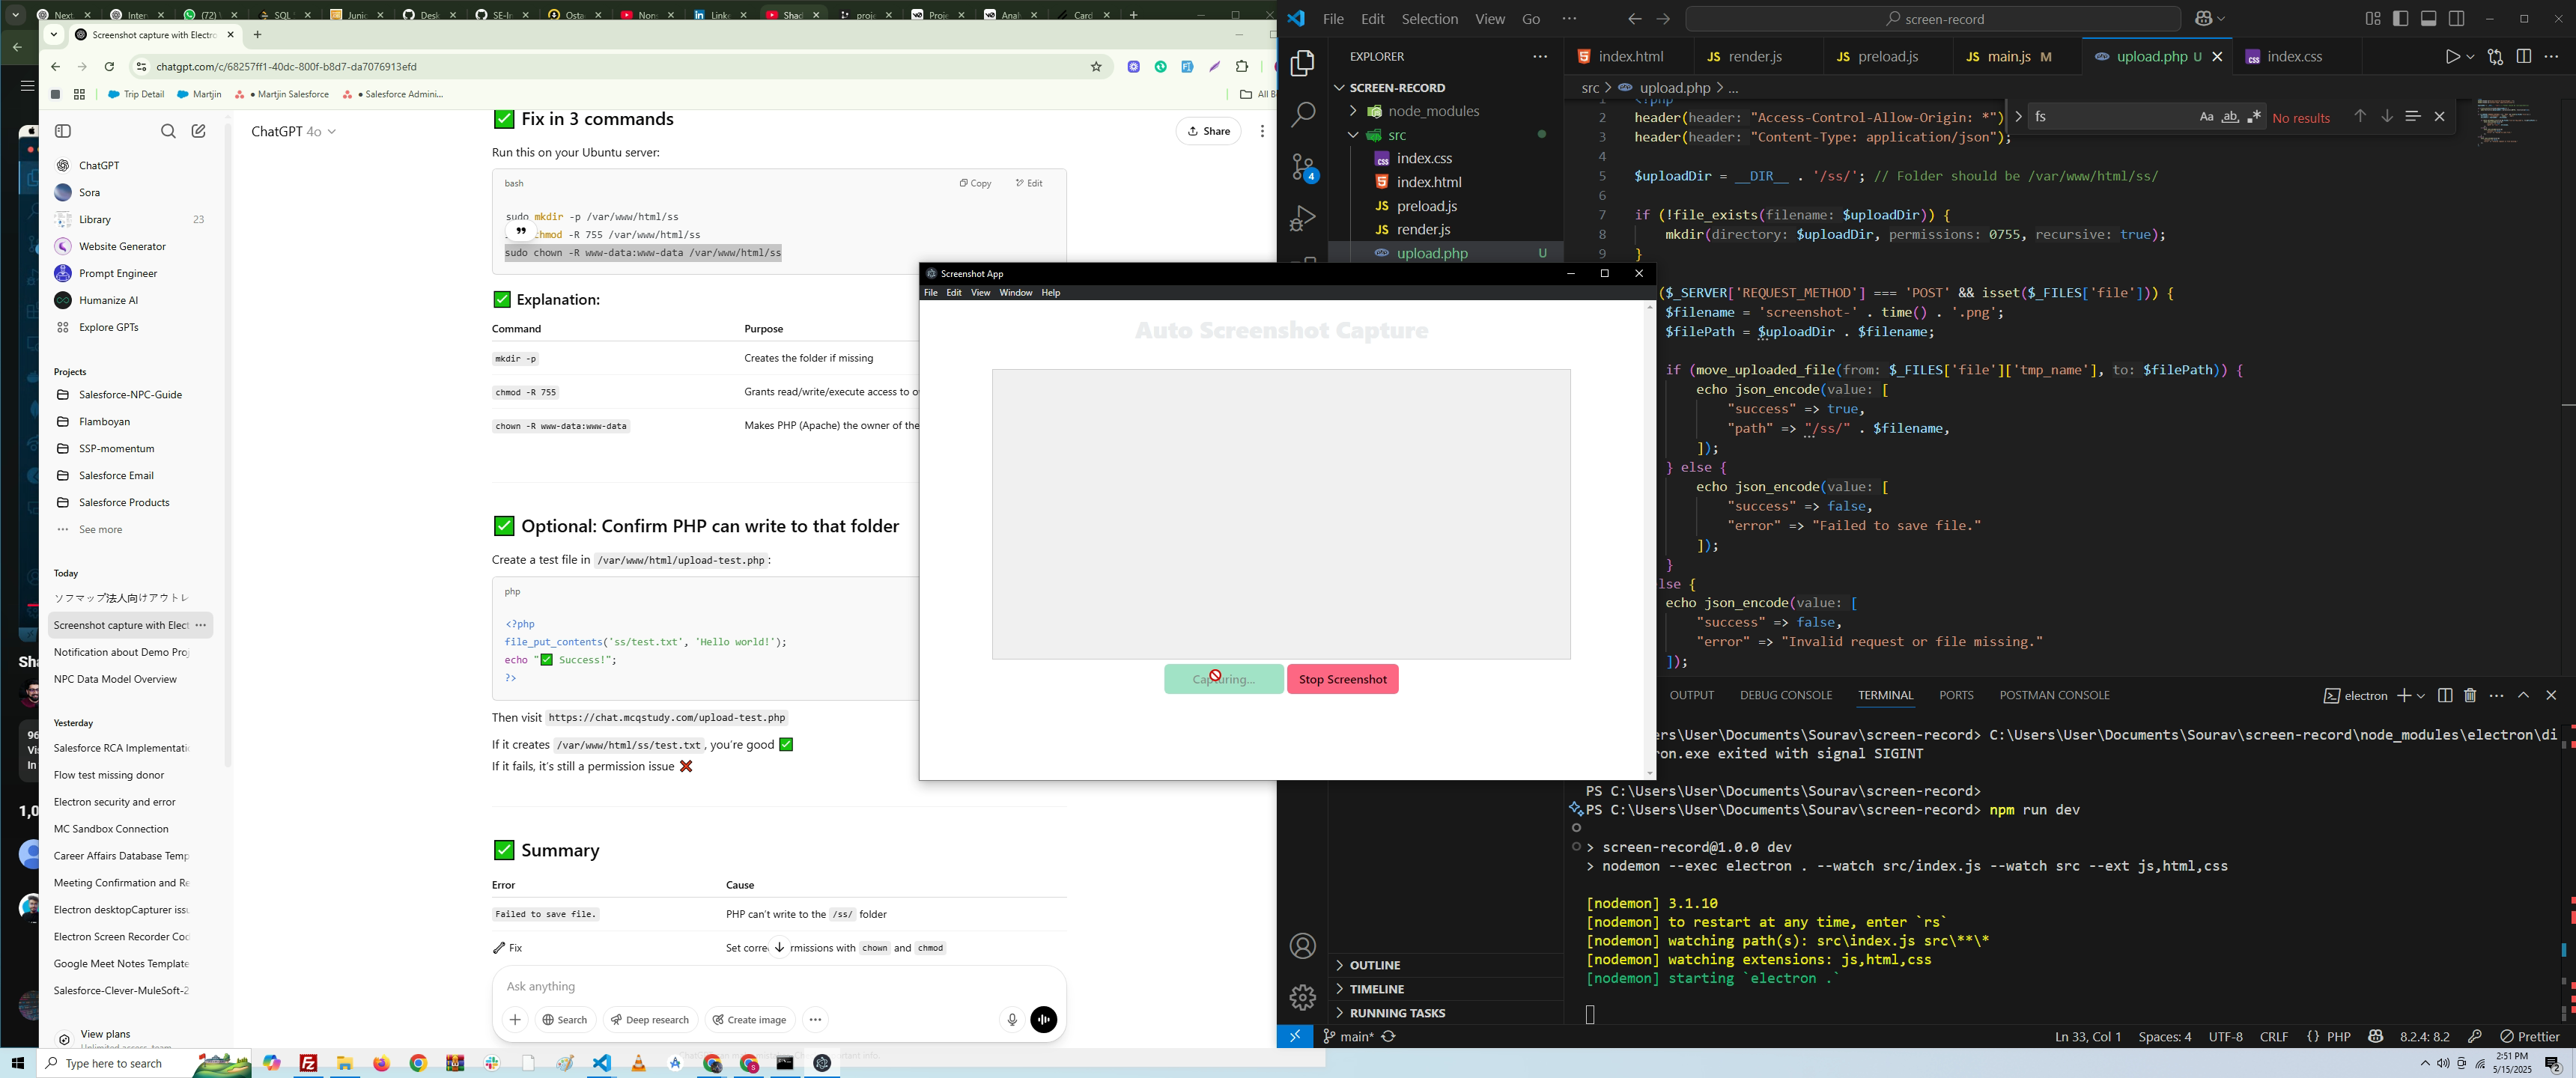Click the ChatGPT new chat pencil icon
The image size is (2576, 1078).
(x=198, y=131)
